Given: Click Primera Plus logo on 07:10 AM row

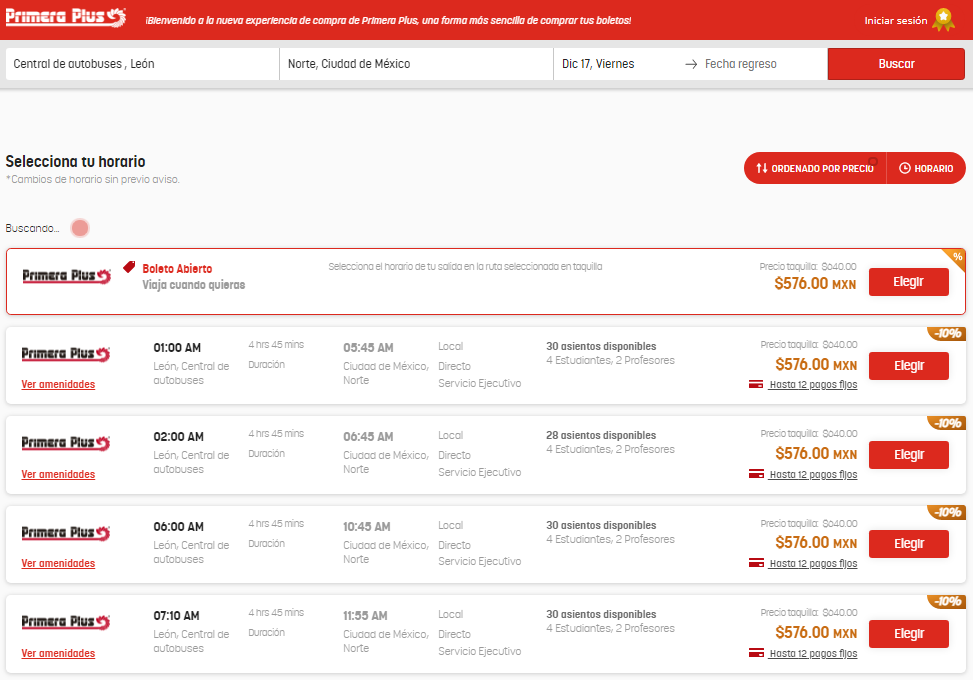Looking at the screenshot, I should point(66,622).
